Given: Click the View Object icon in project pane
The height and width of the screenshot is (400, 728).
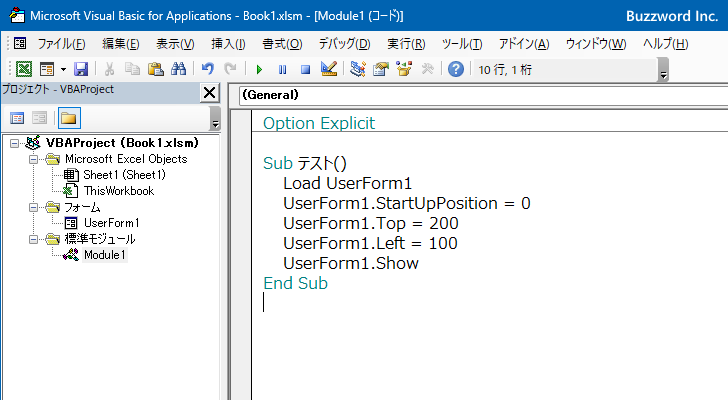Looking at the screenshot, I should [39, 118].
